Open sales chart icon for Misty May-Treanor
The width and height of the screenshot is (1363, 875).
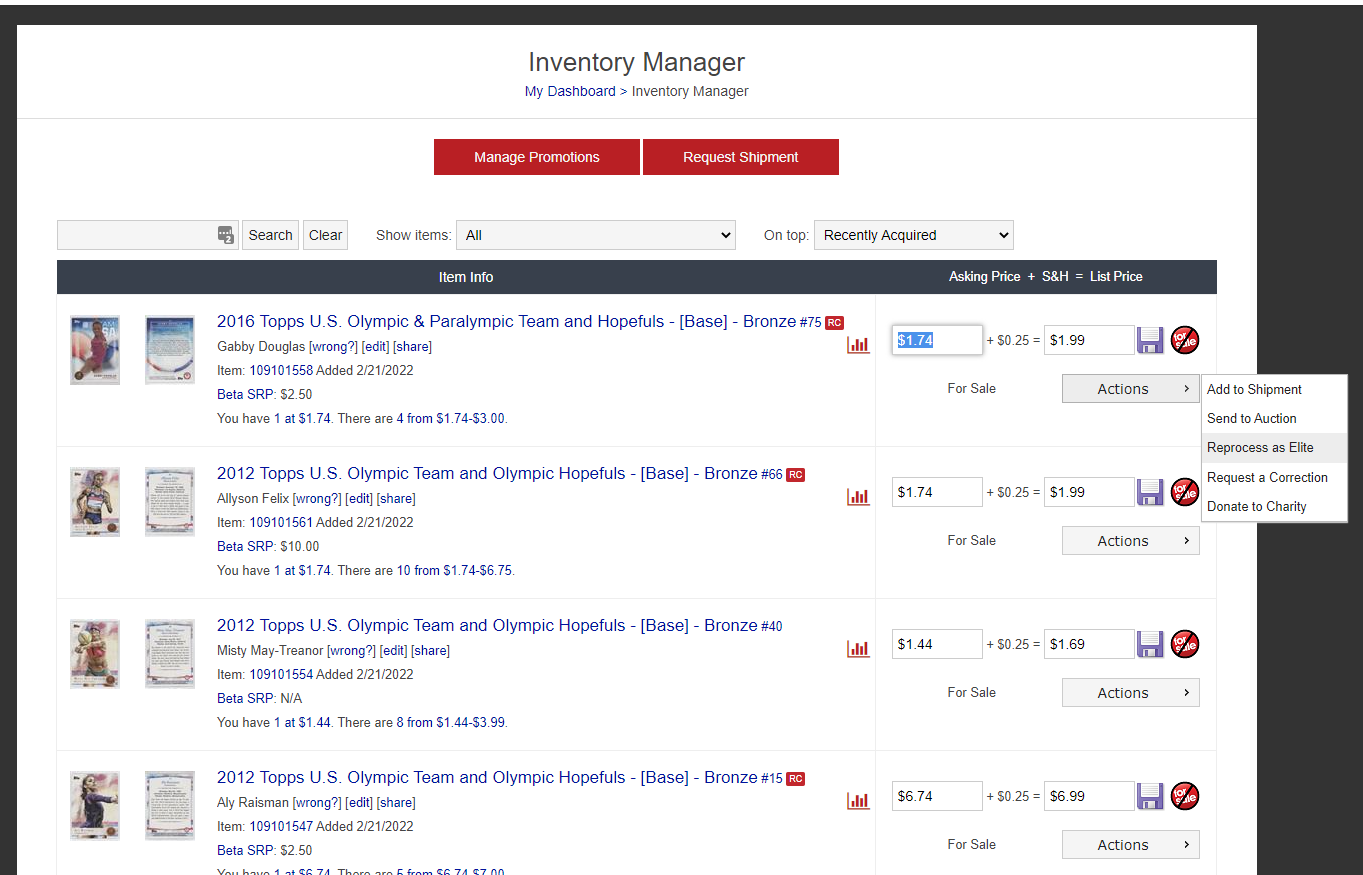tap(858, 648)
